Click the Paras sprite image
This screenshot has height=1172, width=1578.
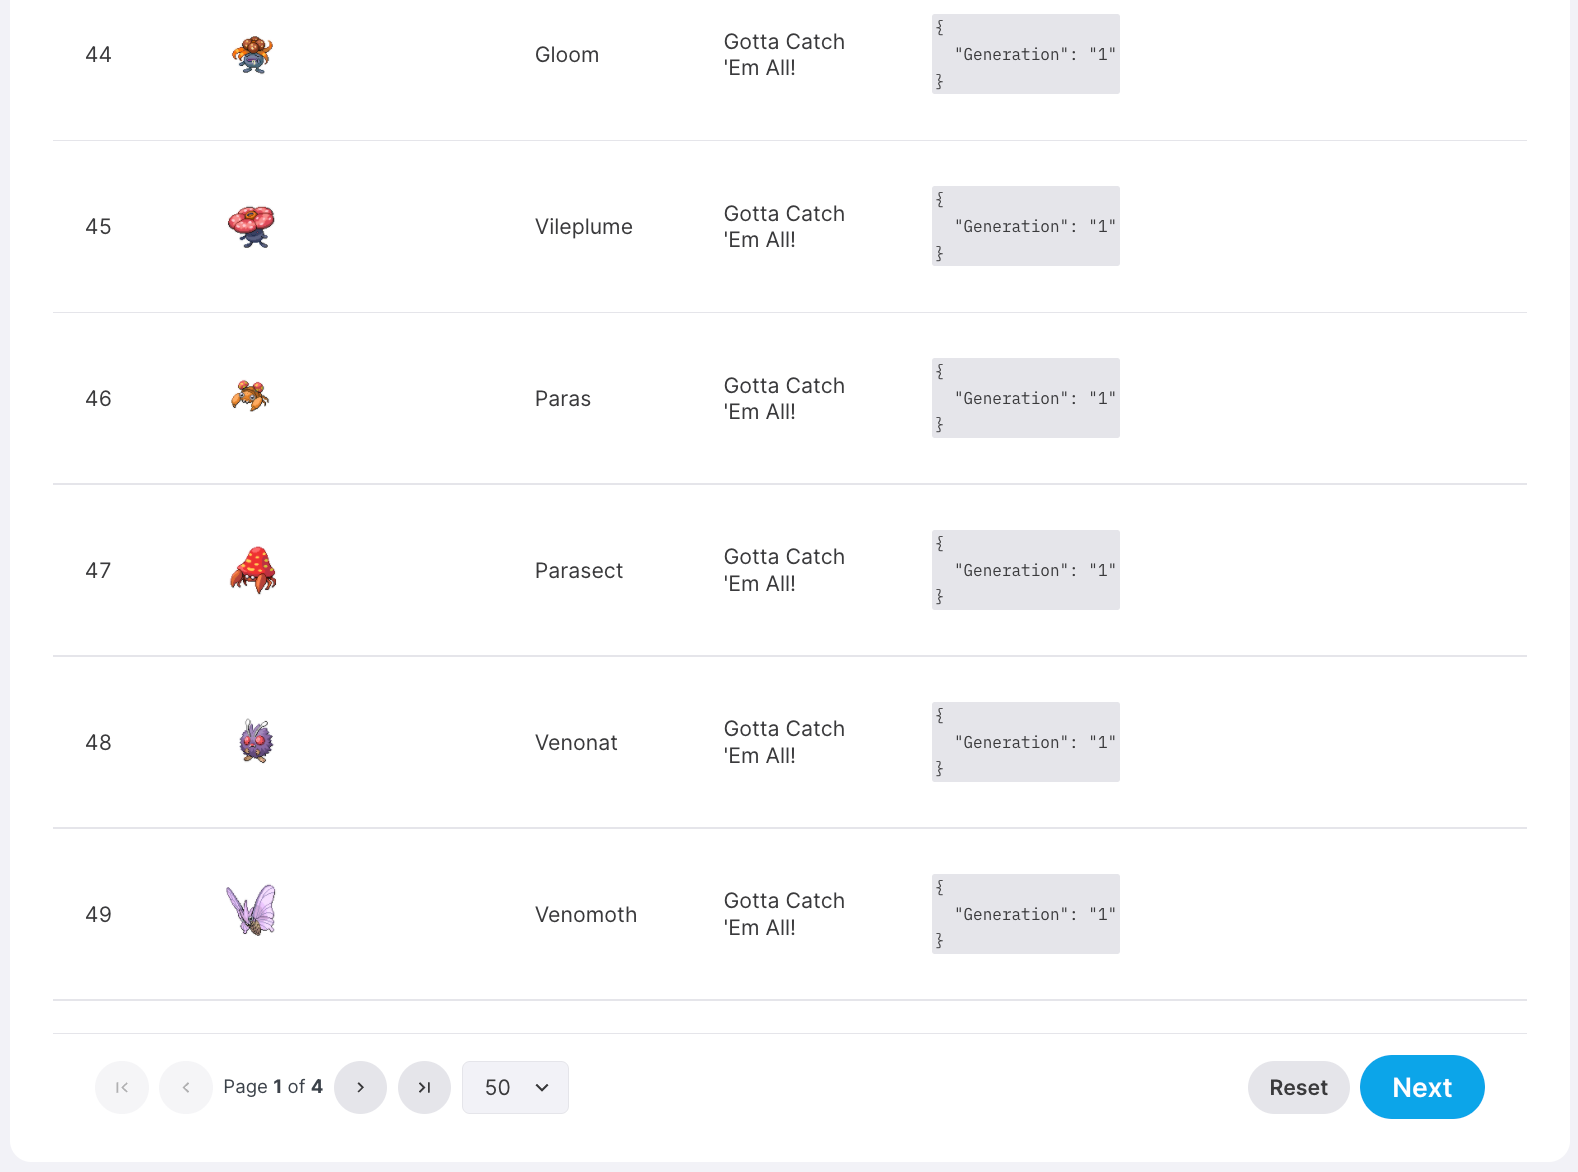click(251, 397)
